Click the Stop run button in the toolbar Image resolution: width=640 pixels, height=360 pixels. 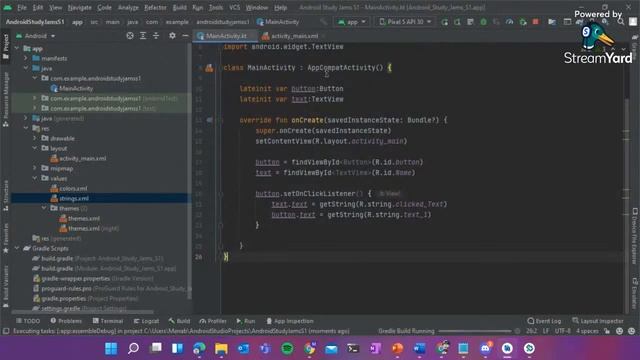point(536,22)
